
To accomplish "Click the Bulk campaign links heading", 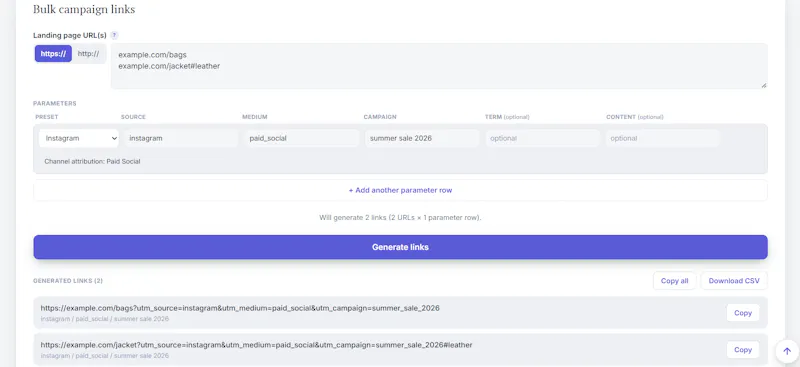I will (x=84, y=9).
